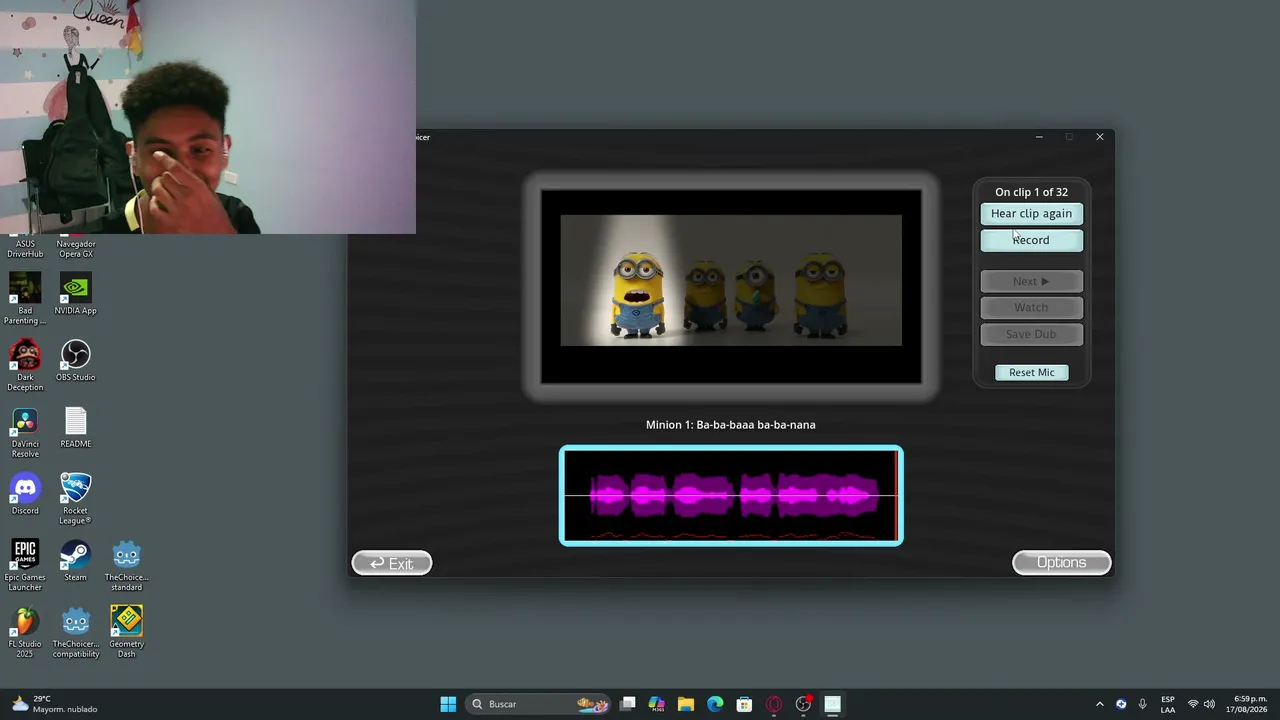Start recording with Record button
This screenshot has height=720, width=1280.
point(1031,240)
